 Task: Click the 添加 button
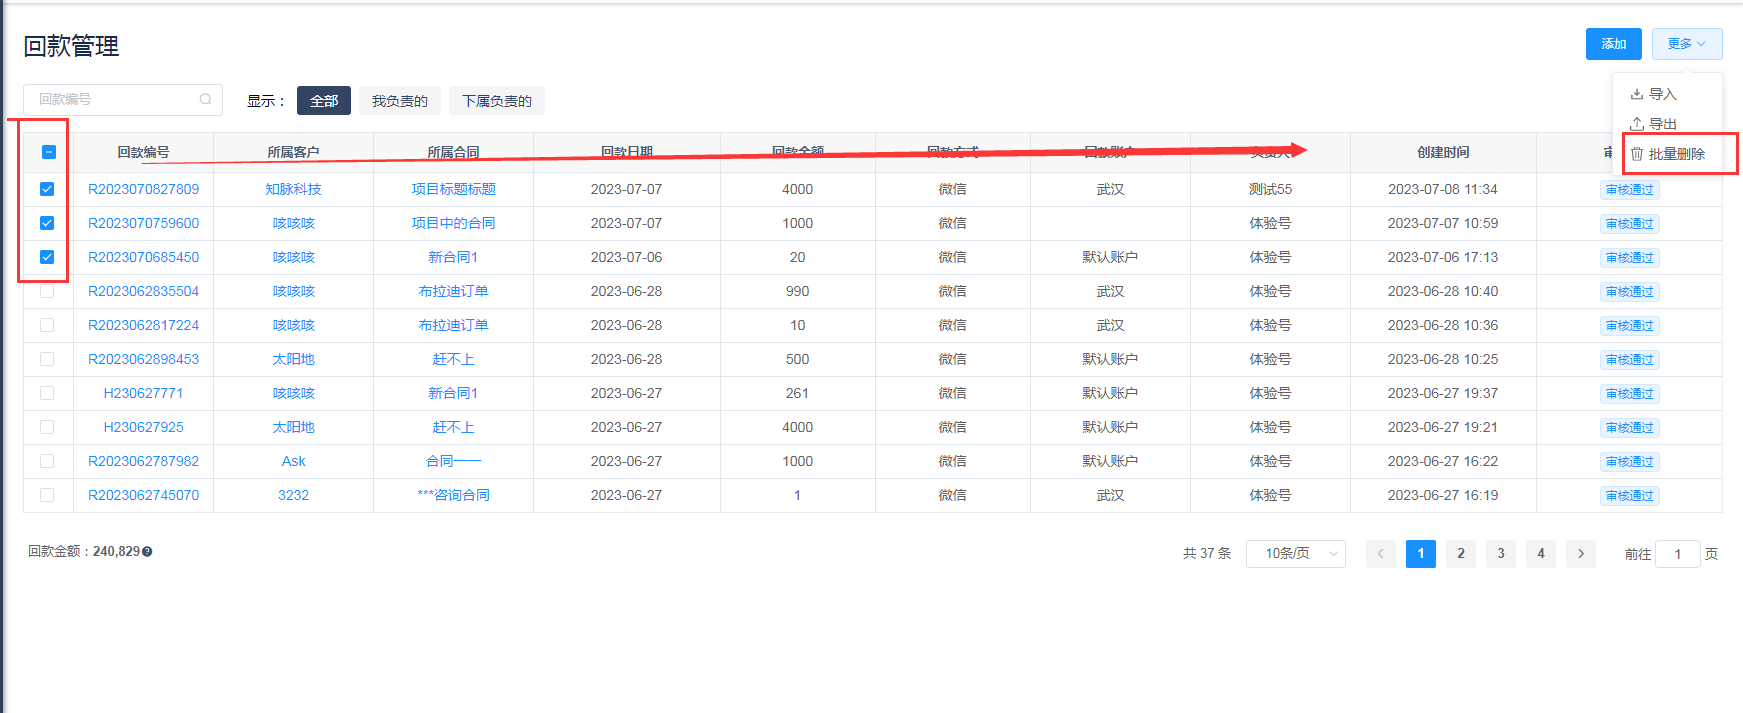(x=1613, y=44)
